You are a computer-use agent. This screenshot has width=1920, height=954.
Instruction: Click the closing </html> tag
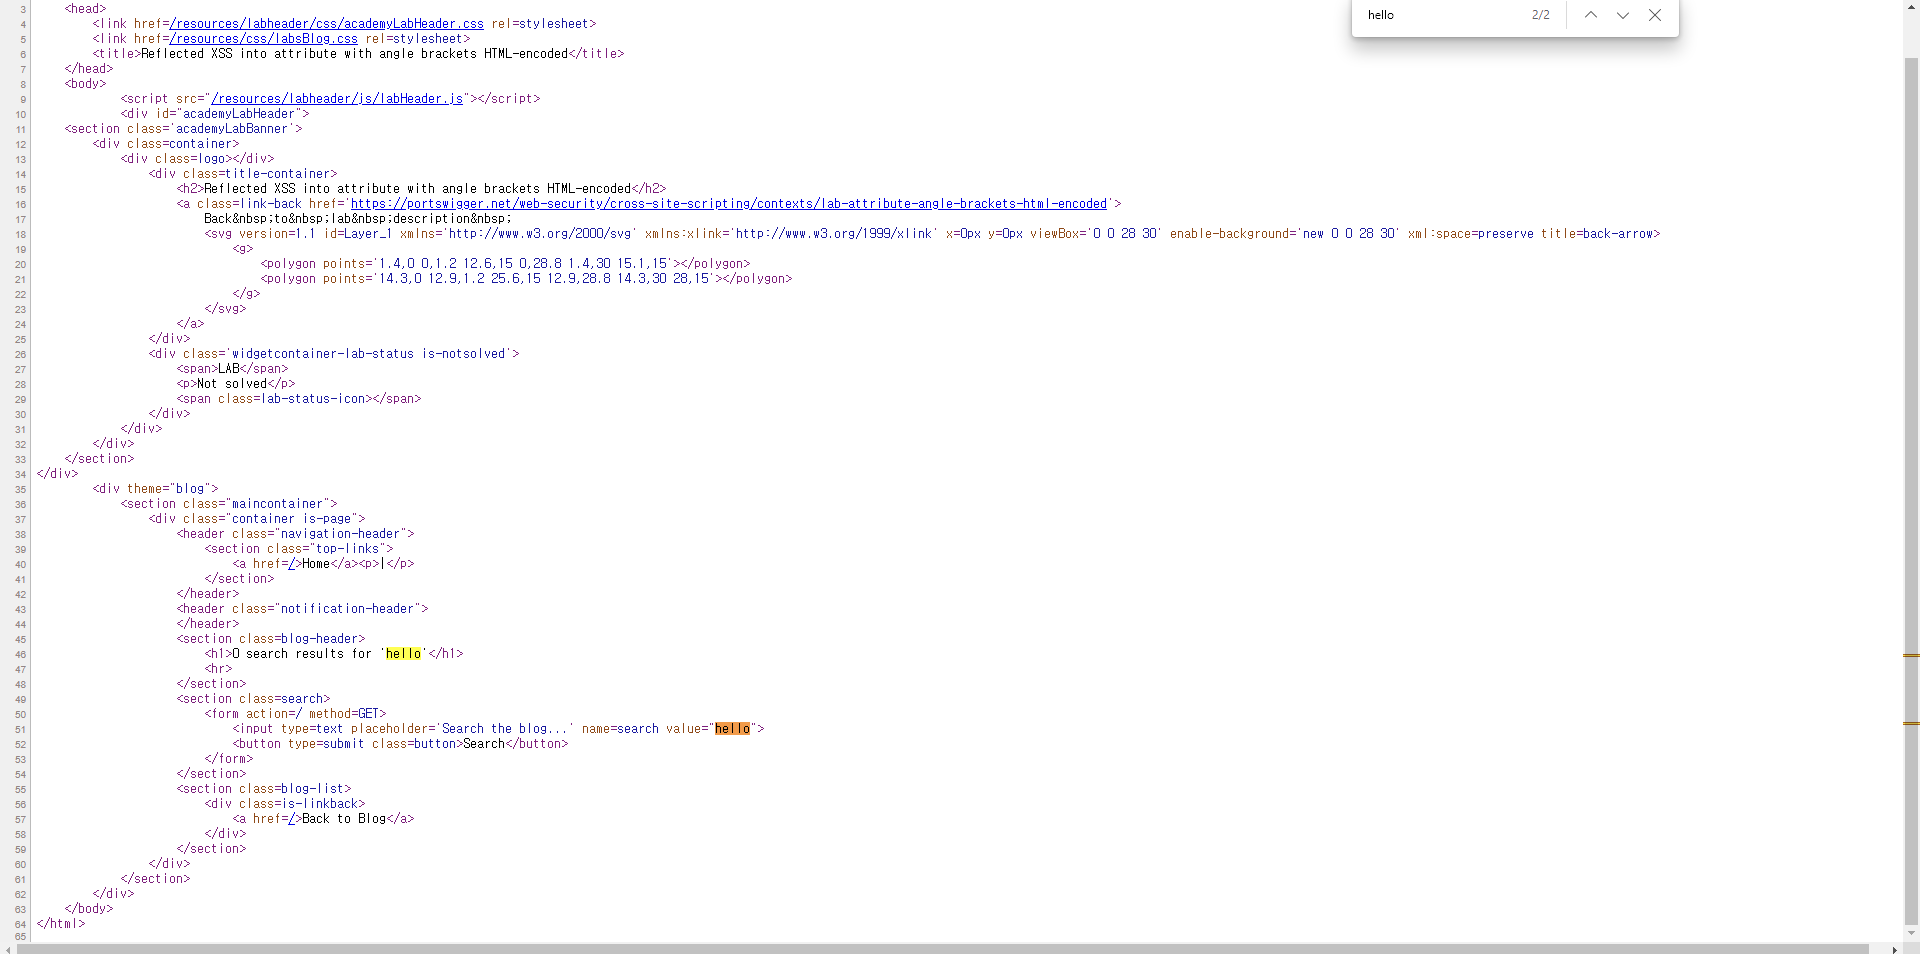[x=61, y=924]
